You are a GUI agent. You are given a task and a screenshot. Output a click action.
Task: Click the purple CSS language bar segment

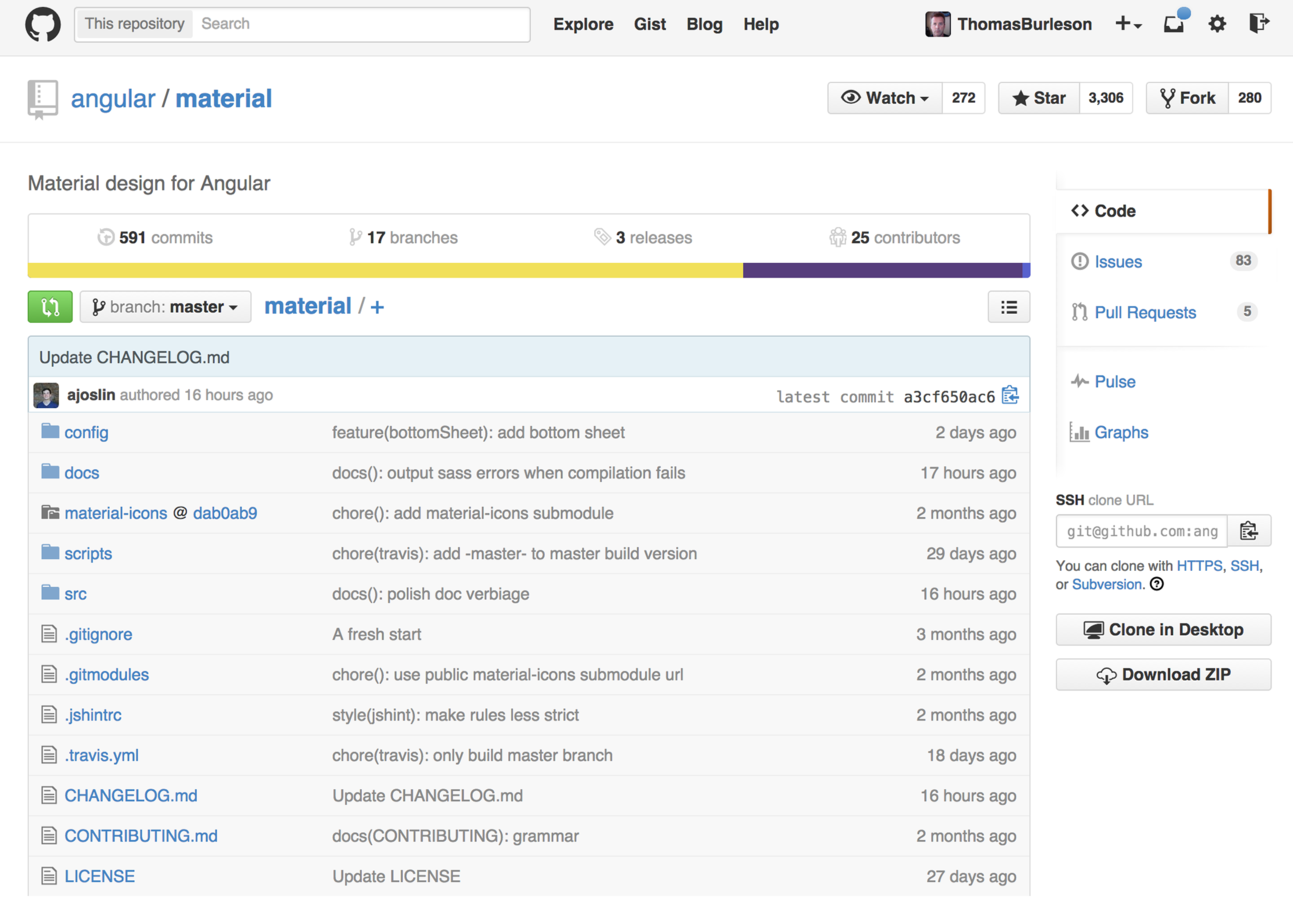click(882, 270)
